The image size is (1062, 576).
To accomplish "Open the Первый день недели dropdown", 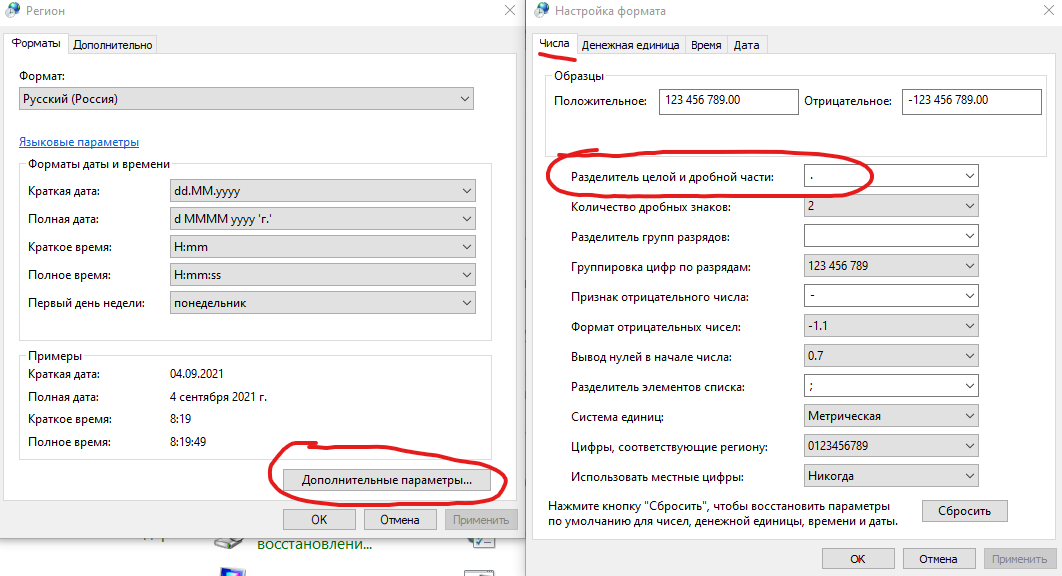I will [322, 303].
